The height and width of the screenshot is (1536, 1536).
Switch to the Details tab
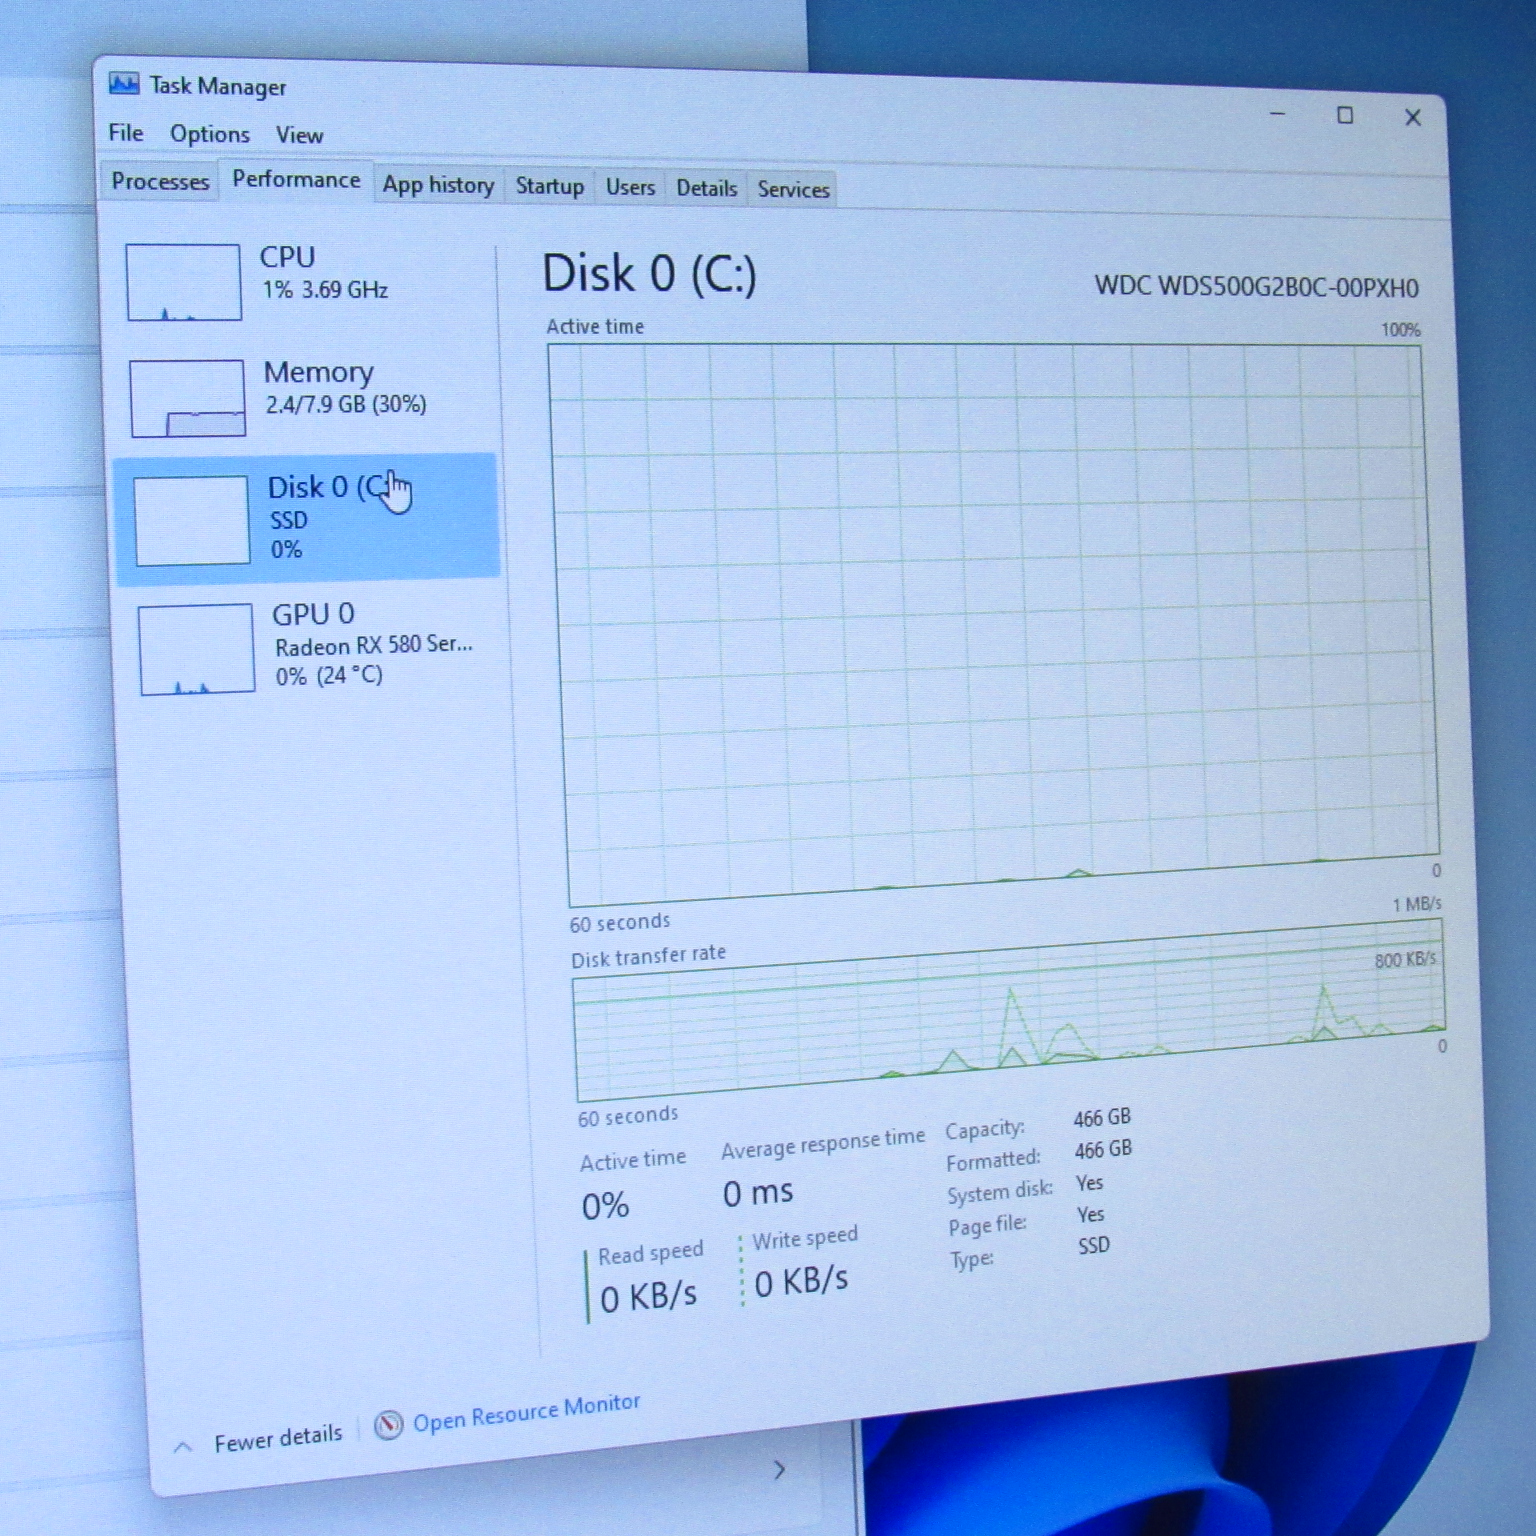pos(706,189)
